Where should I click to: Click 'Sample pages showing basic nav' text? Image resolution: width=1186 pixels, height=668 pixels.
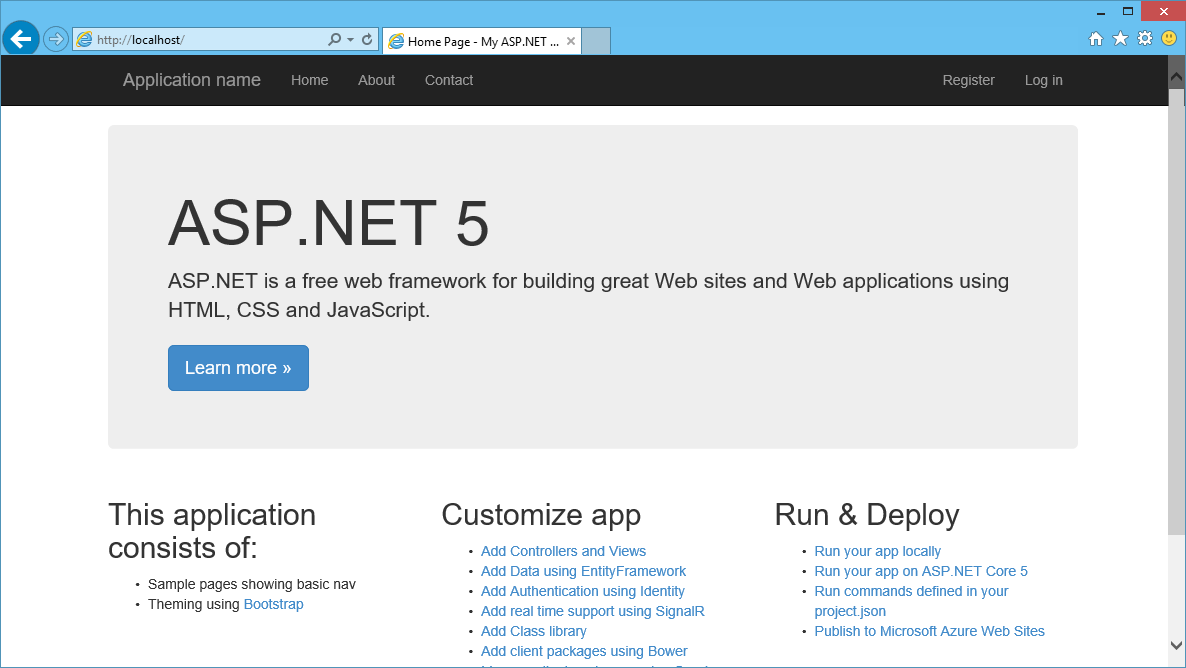[252, 585]
